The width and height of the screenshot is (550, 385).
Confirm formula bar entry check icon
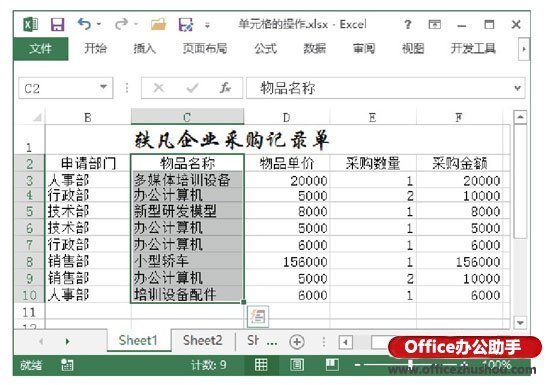[x=192, y=88]
